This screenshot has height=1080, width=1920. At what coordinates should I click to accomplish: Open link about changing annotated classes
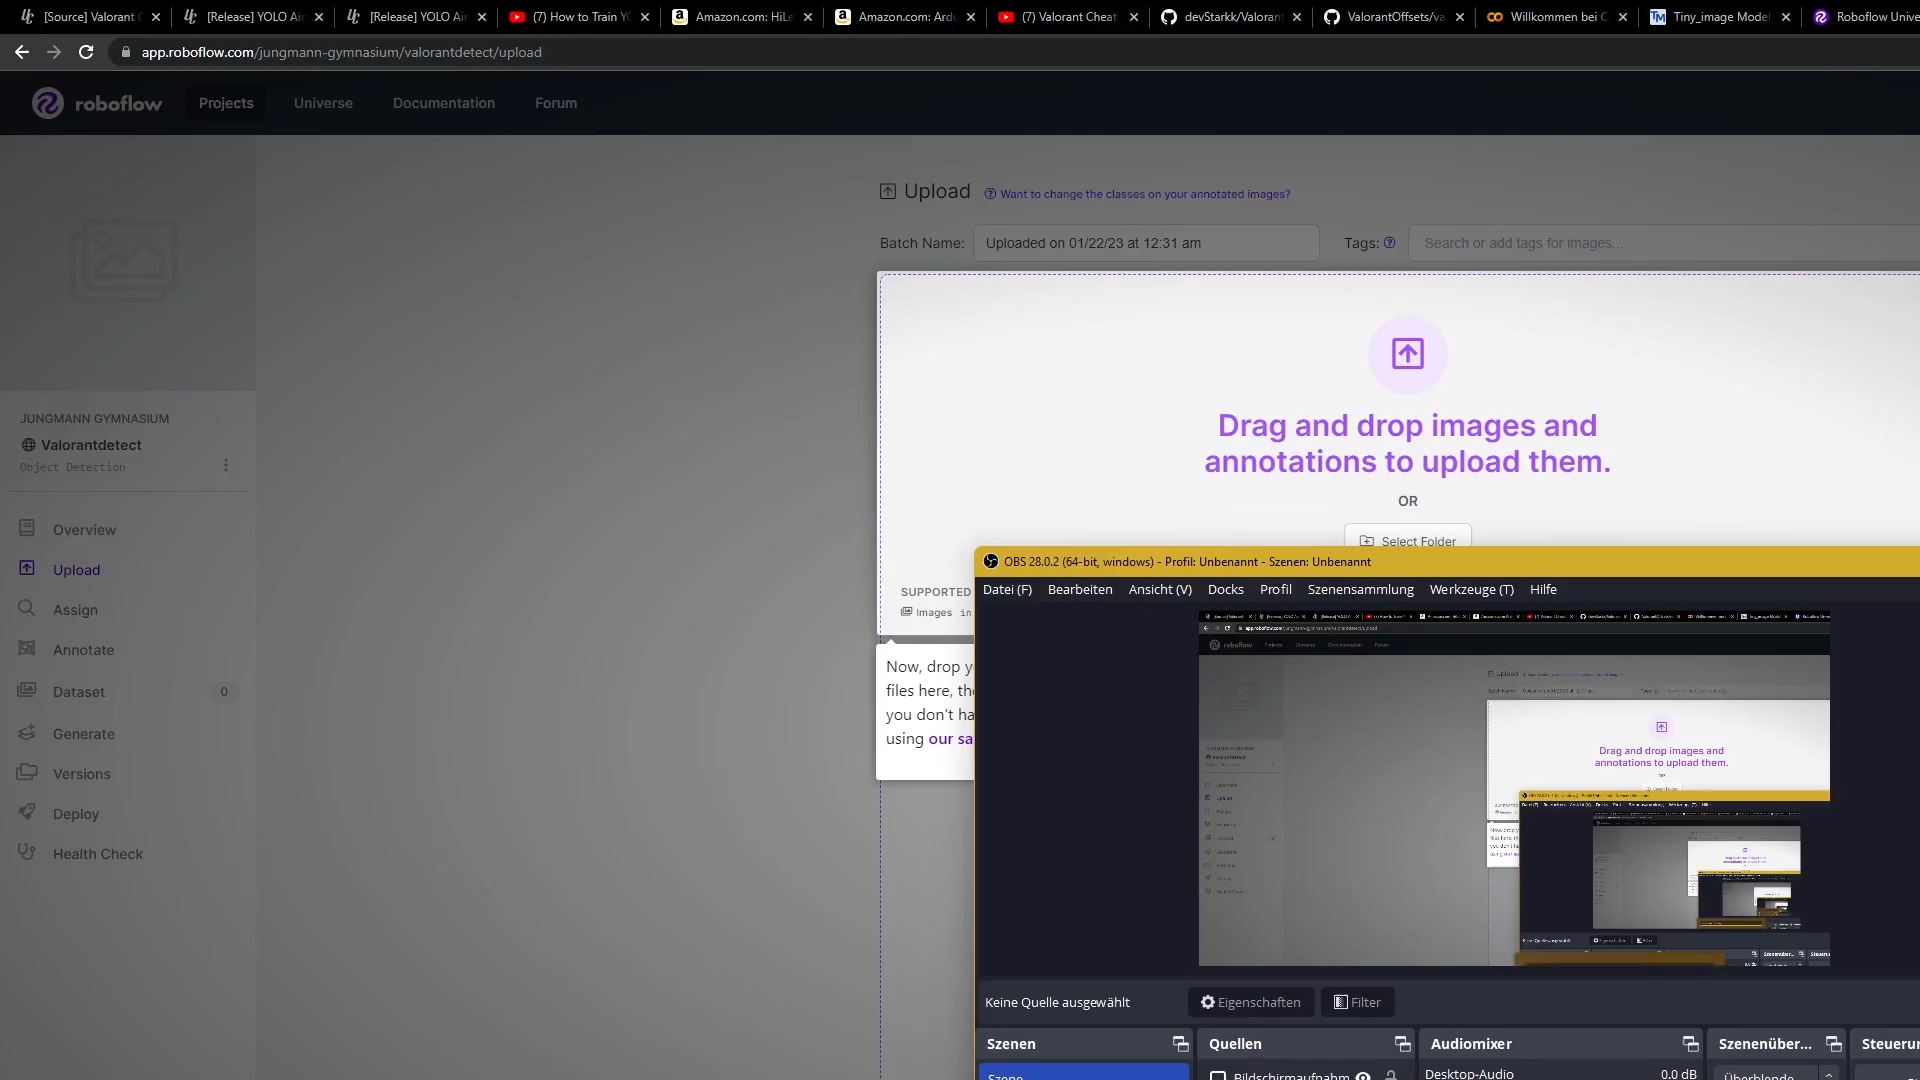tap(1144, 194)
